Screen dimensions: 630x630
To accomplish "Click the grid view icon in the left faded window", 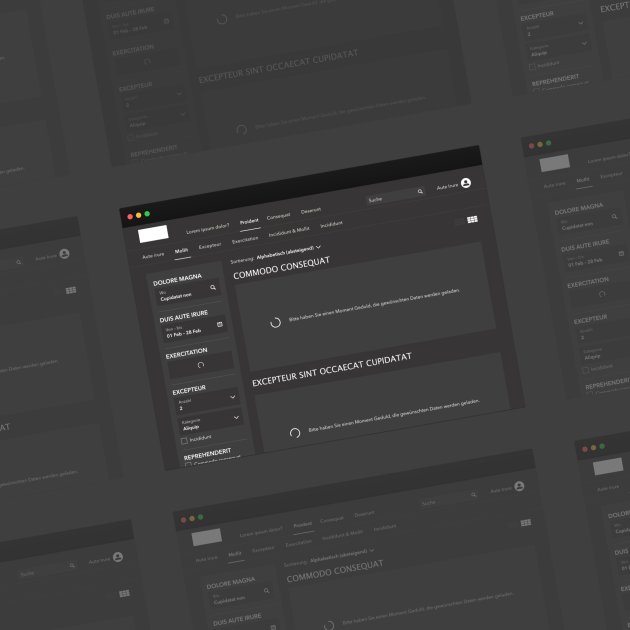I will [x=71, y=290].
